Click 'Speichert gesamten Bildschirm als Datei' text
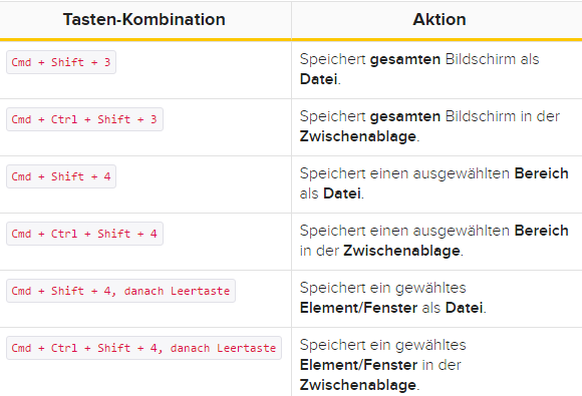The image size is (582, 396). click(419, 69)
